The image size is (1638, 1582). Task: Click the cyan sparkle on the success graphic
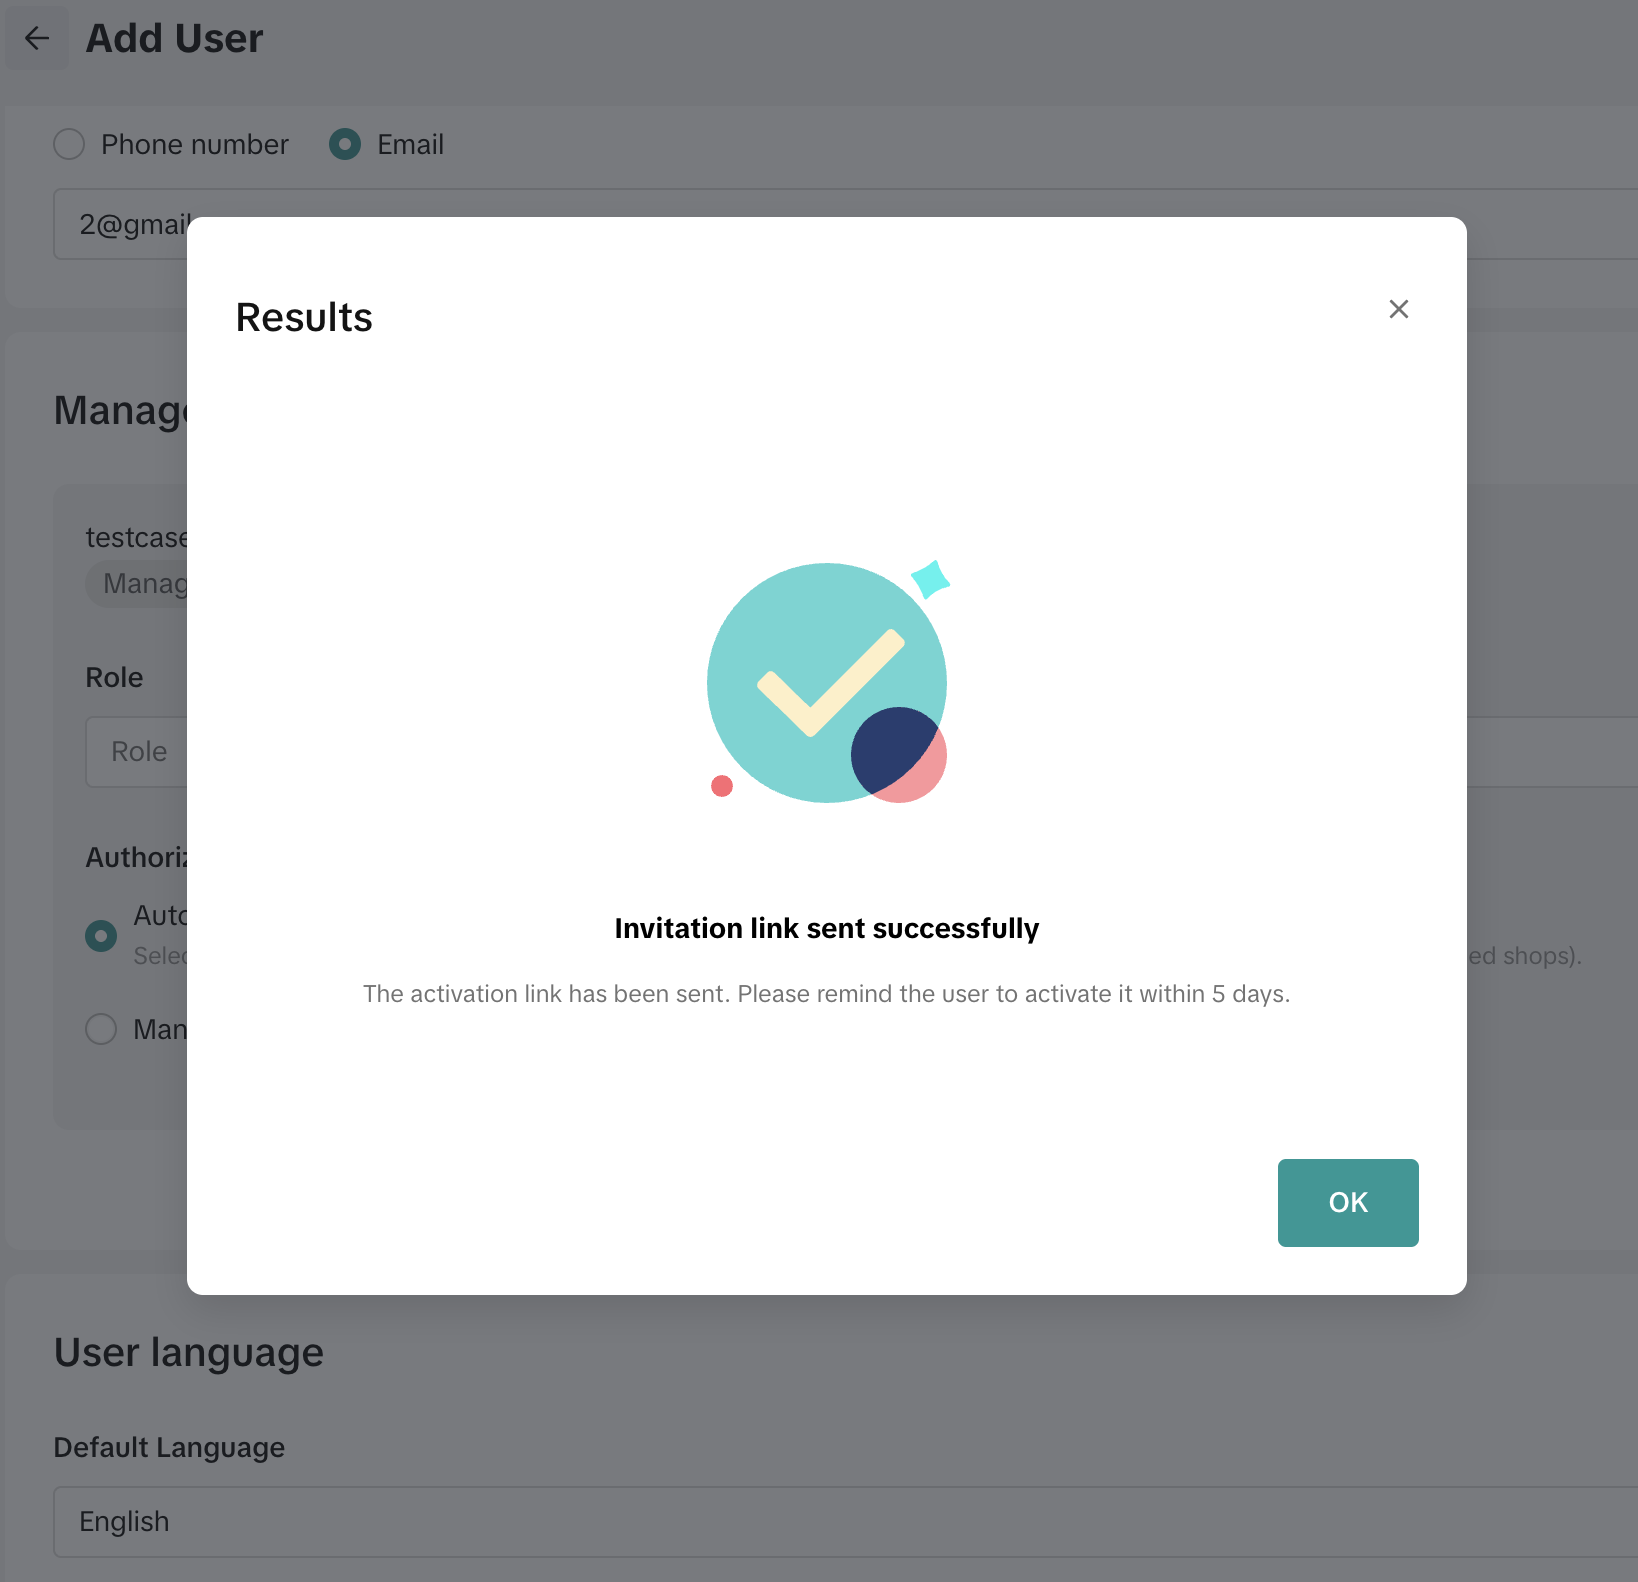pyautogui.click(x=930, y=579)
